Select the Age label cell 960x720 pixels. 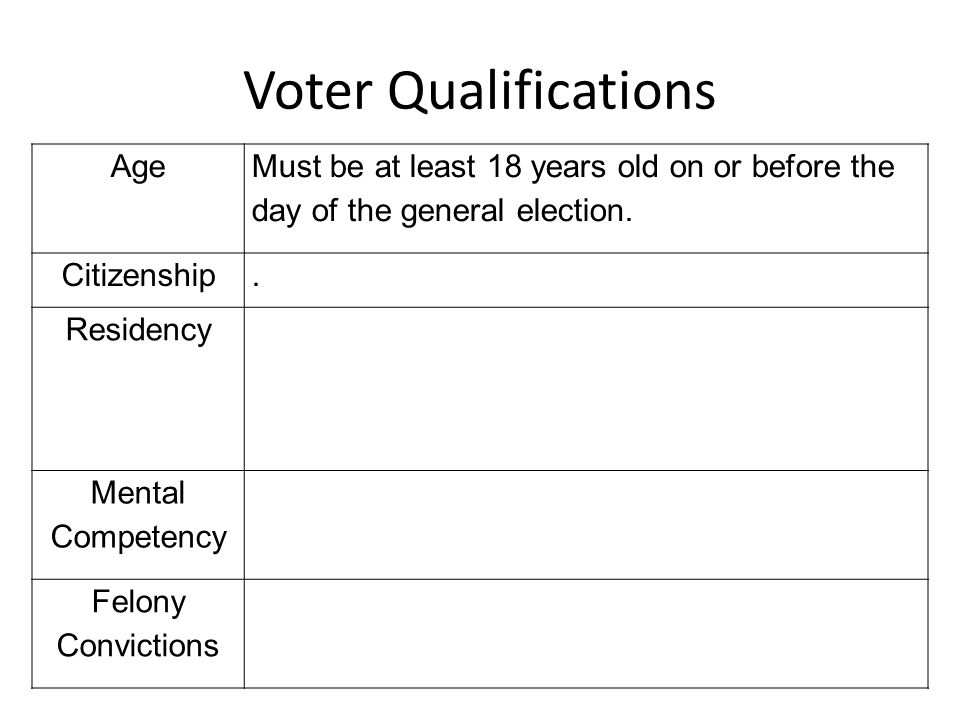click(x=138, y=198)
